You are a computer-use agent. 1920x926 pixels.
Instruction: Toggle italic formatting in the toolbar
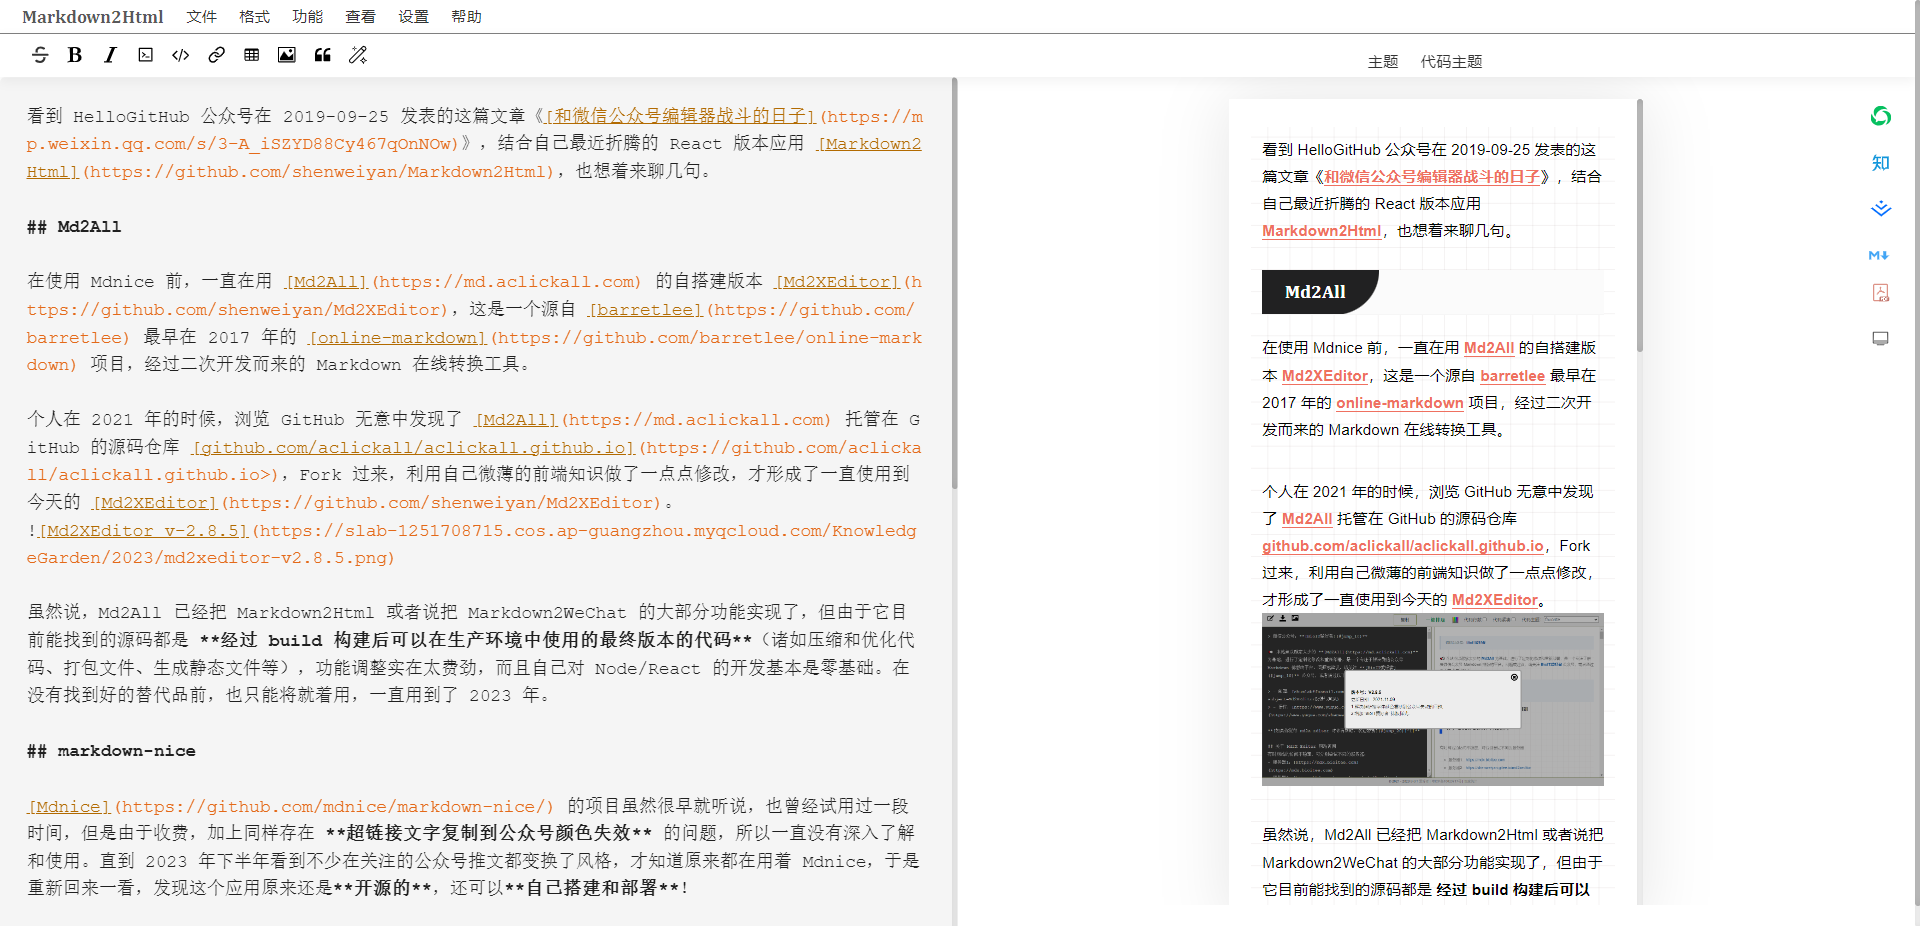point(110,55)
